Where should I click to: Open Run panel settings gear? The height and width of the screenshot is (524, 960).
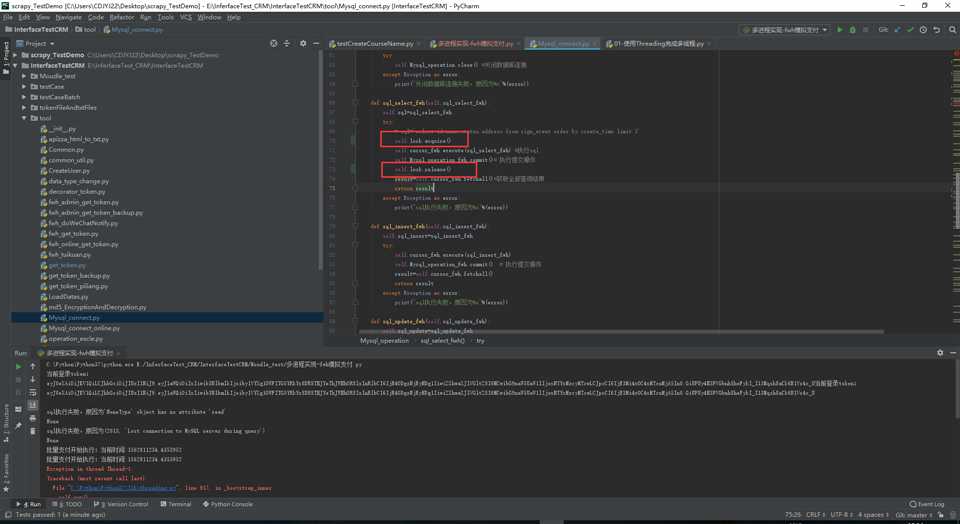(x=940, y=353)
